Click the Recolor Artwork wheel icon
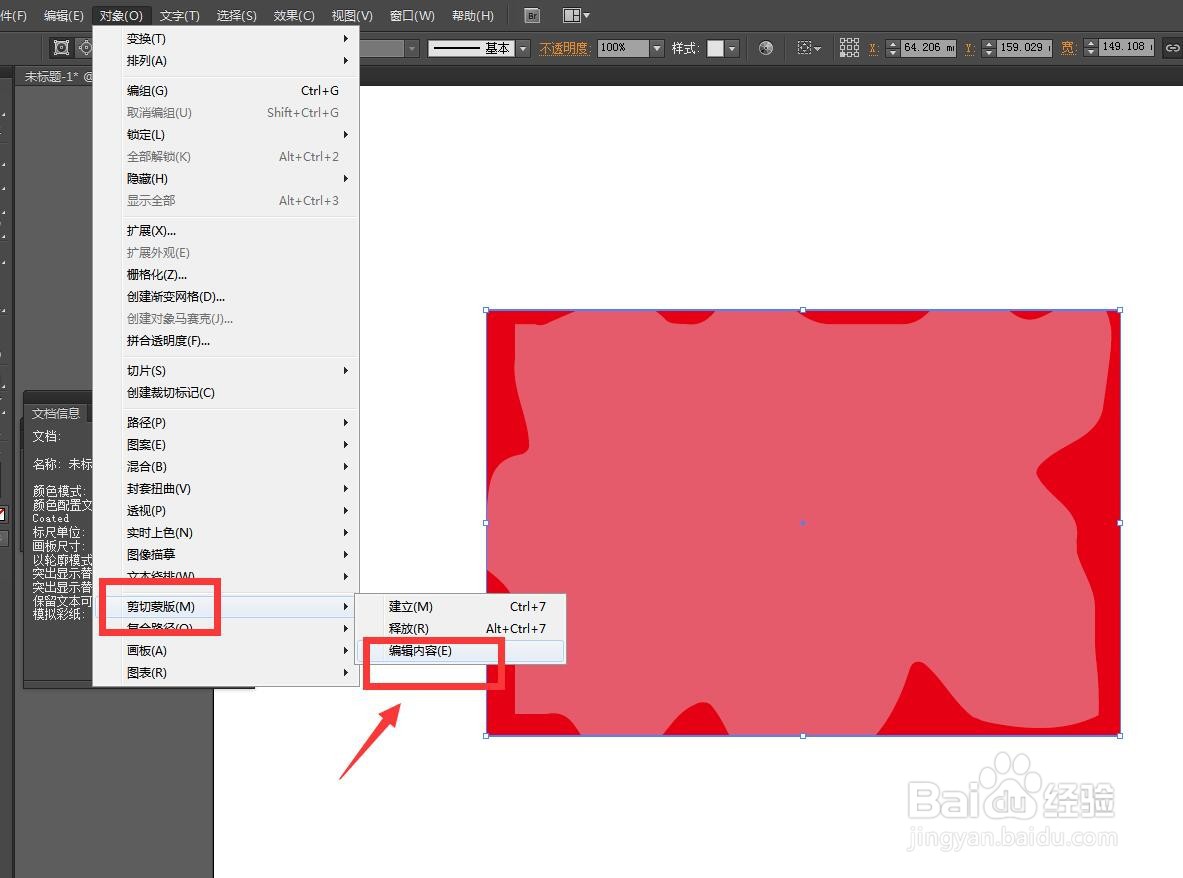 tap(766, 48)
